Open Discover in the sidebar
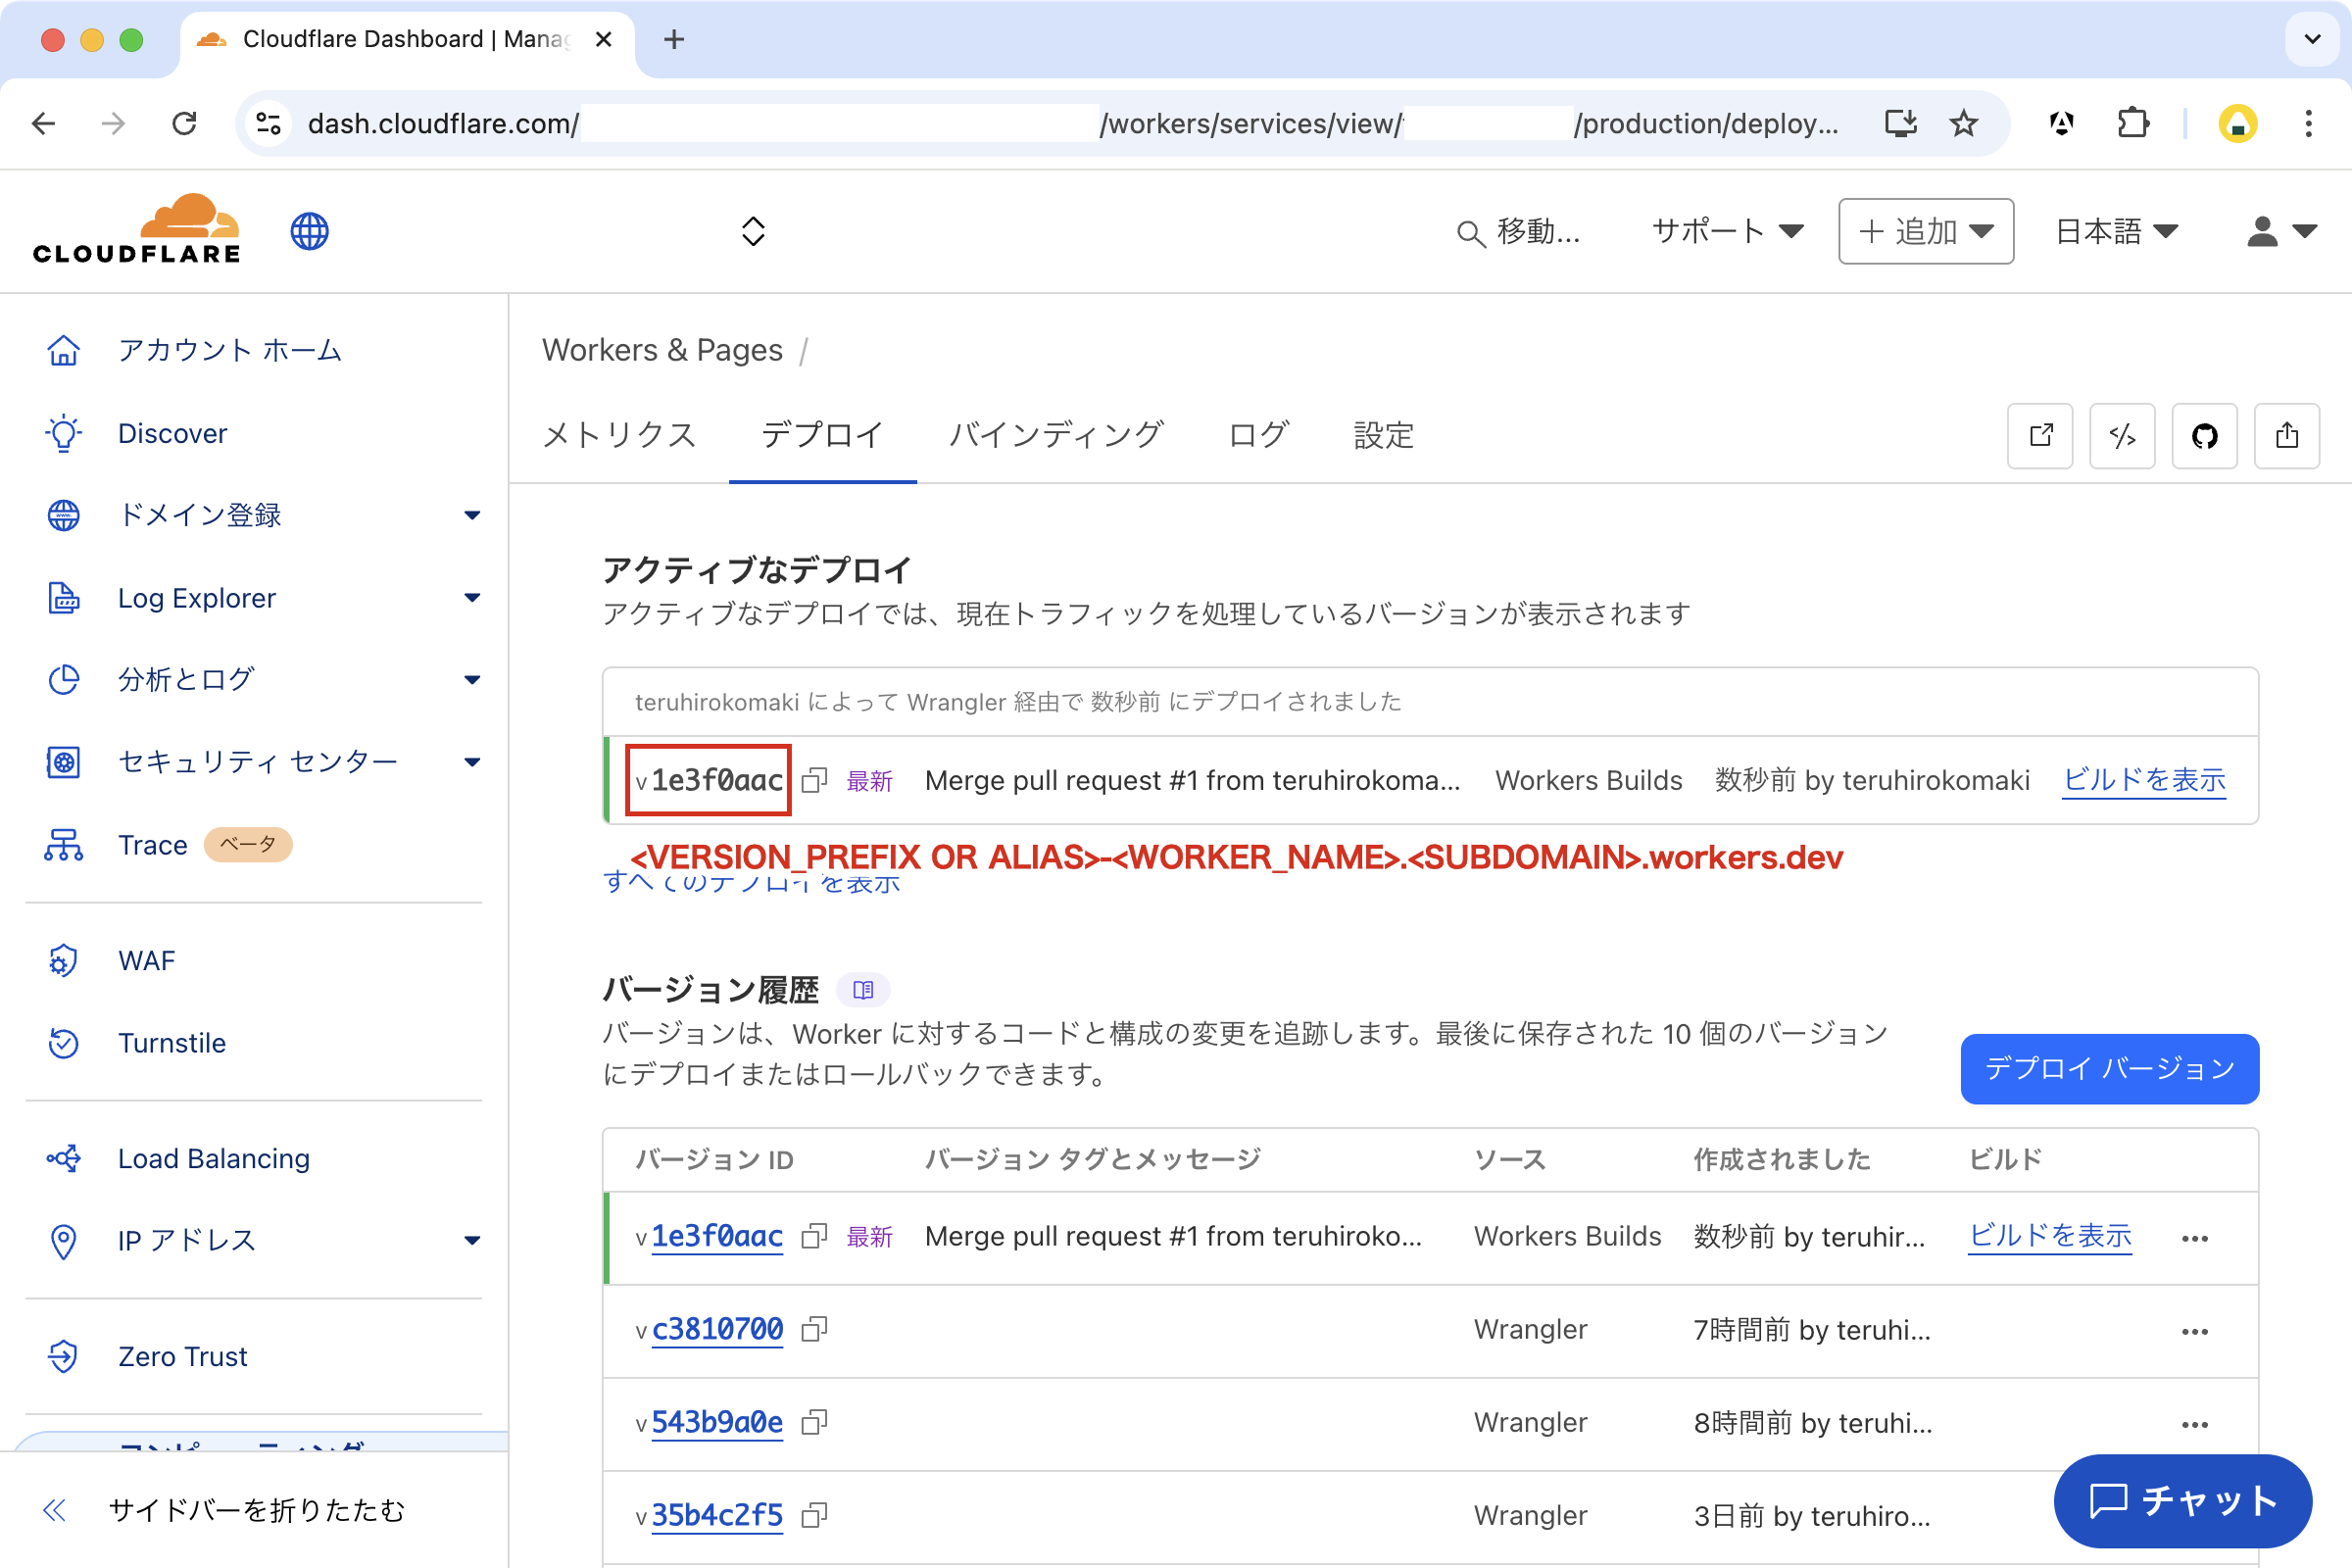The width and height of the screenshot is (2352, 1568). tap(172, 433)
